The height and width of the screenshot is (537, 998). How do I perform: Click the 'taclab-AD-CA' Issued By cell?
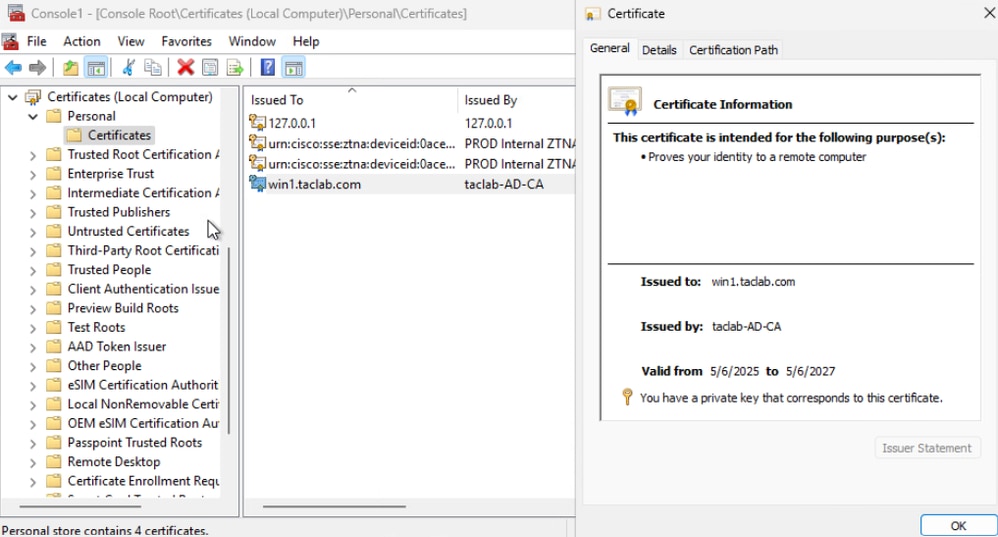pyautogui.click(x=504, y=184)
